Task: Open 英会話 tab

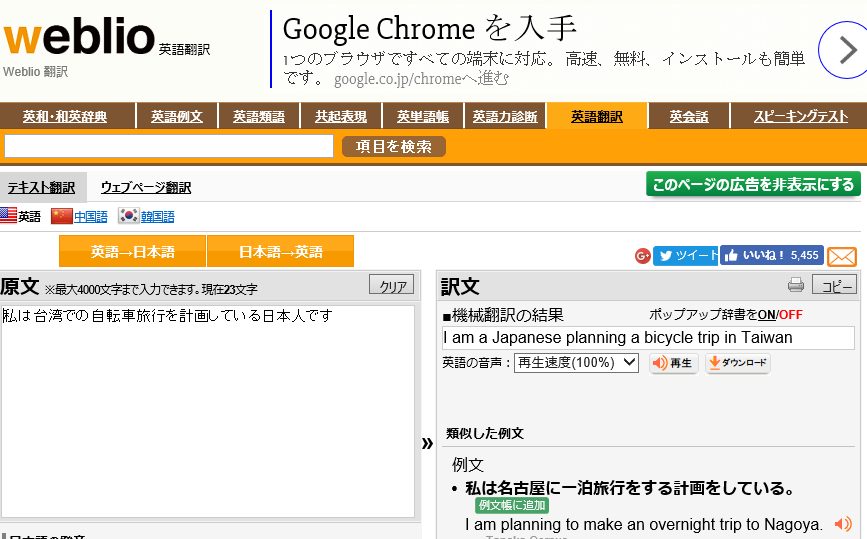Action: 689,117
